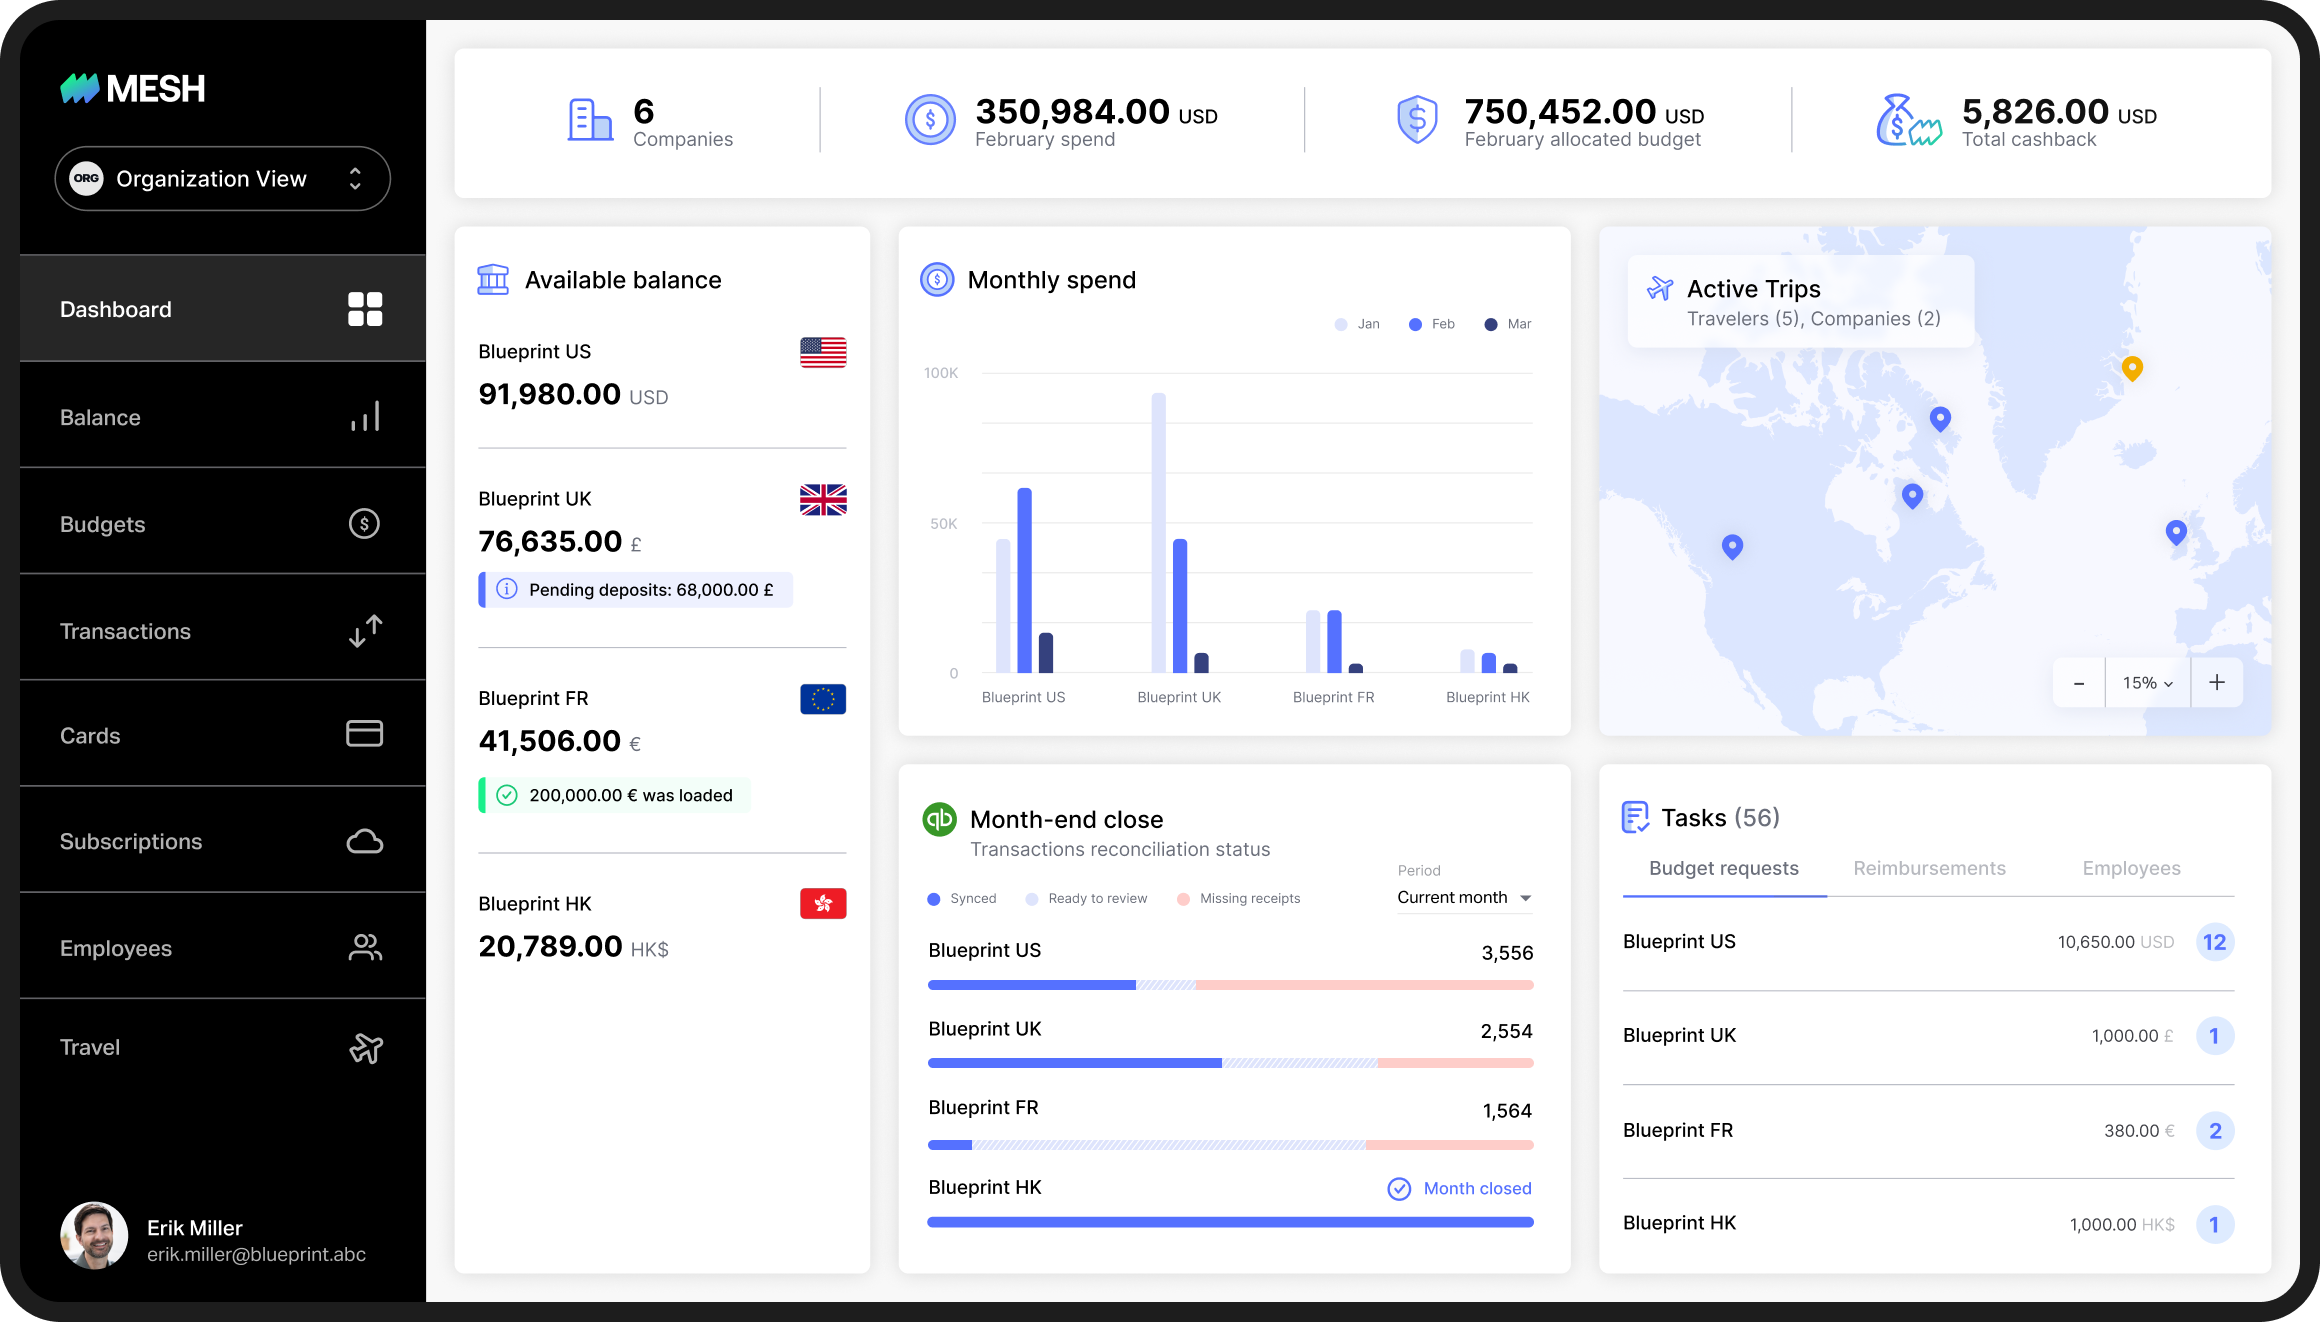Click the Employees icon

tap(365, 948)
